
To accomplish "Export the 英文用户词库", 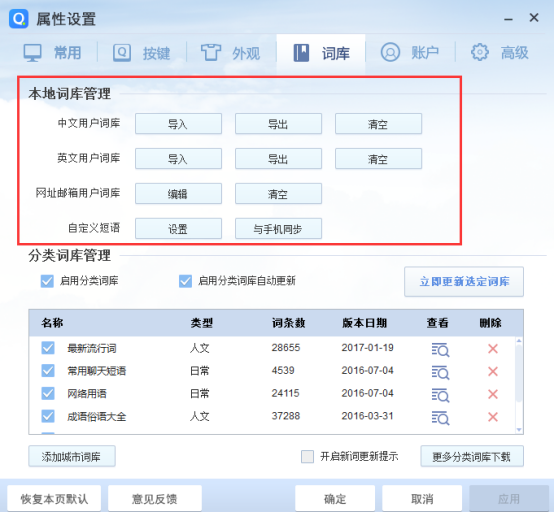I will click(278, 159).
